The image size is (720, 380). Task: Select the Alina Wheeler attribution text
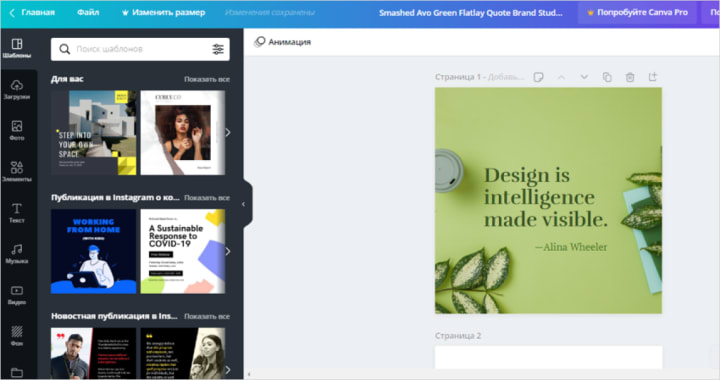(x=571, y=247)
